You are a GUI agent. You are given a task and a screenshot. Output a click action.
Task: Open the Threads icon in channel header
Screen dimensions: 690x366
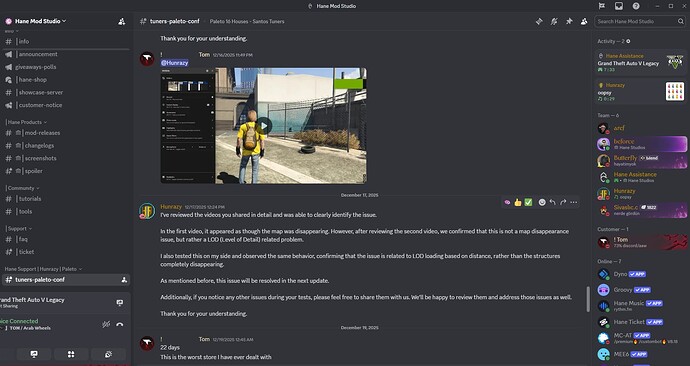[x=539, y=21]
